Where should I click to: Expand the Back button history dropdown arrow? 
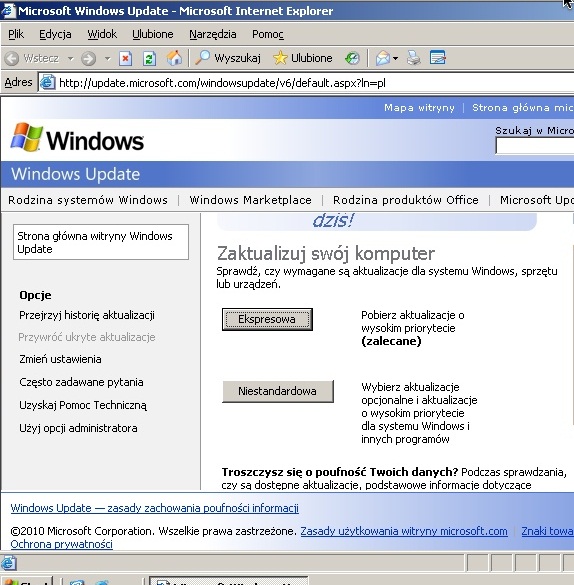pyautogui.click(x=70, y=59)
